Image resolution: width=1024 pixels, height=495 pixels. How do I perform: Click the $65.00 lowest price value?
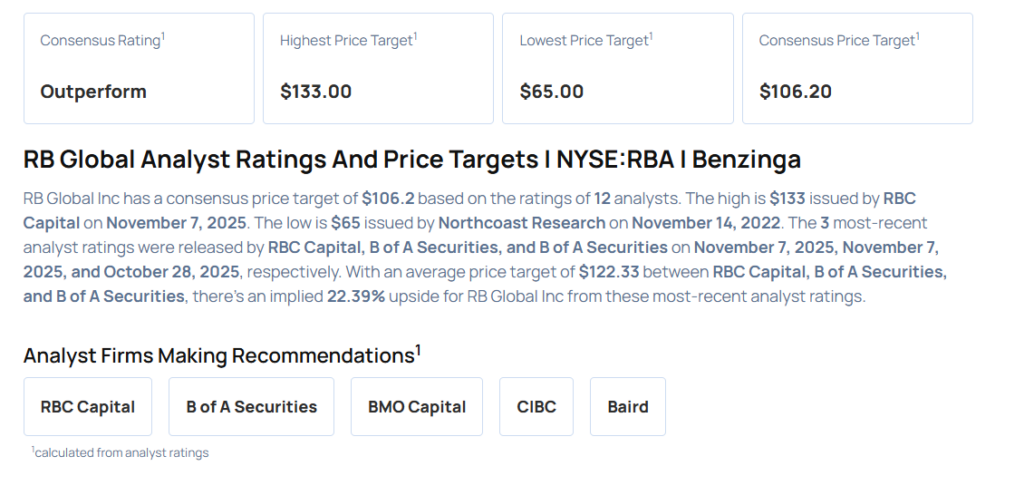551,92
